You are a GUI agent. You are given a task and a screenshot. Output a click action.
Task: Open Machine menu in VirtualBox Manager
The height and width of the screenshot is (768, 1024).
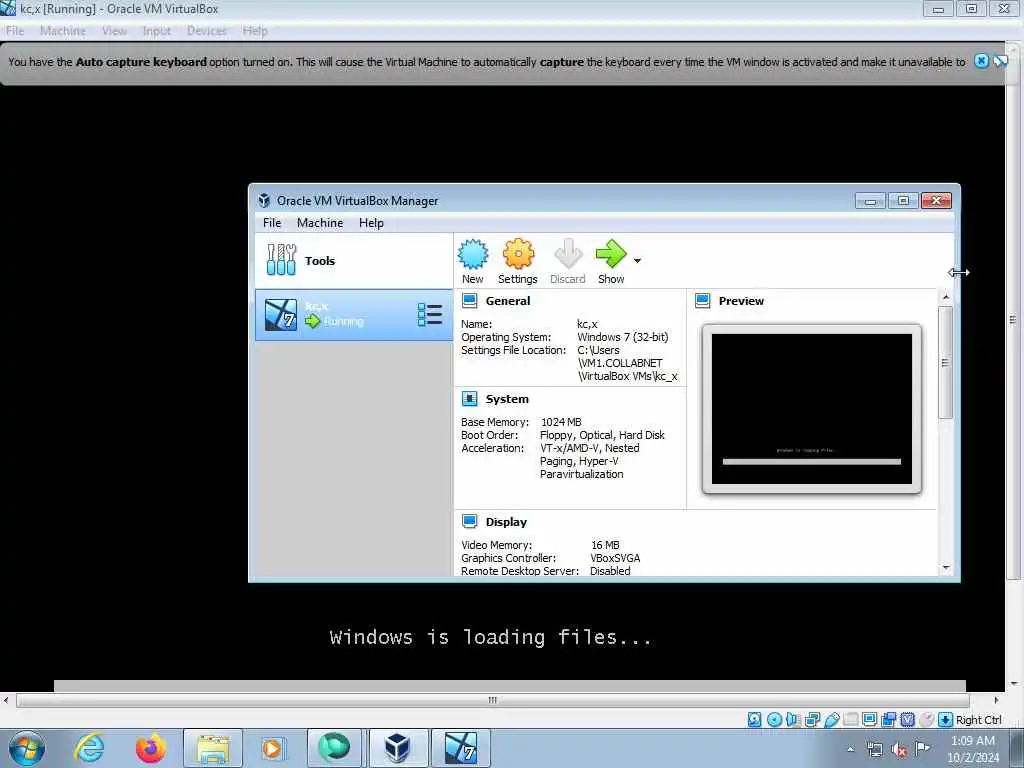pyautogui.click(x=320, y=223)
